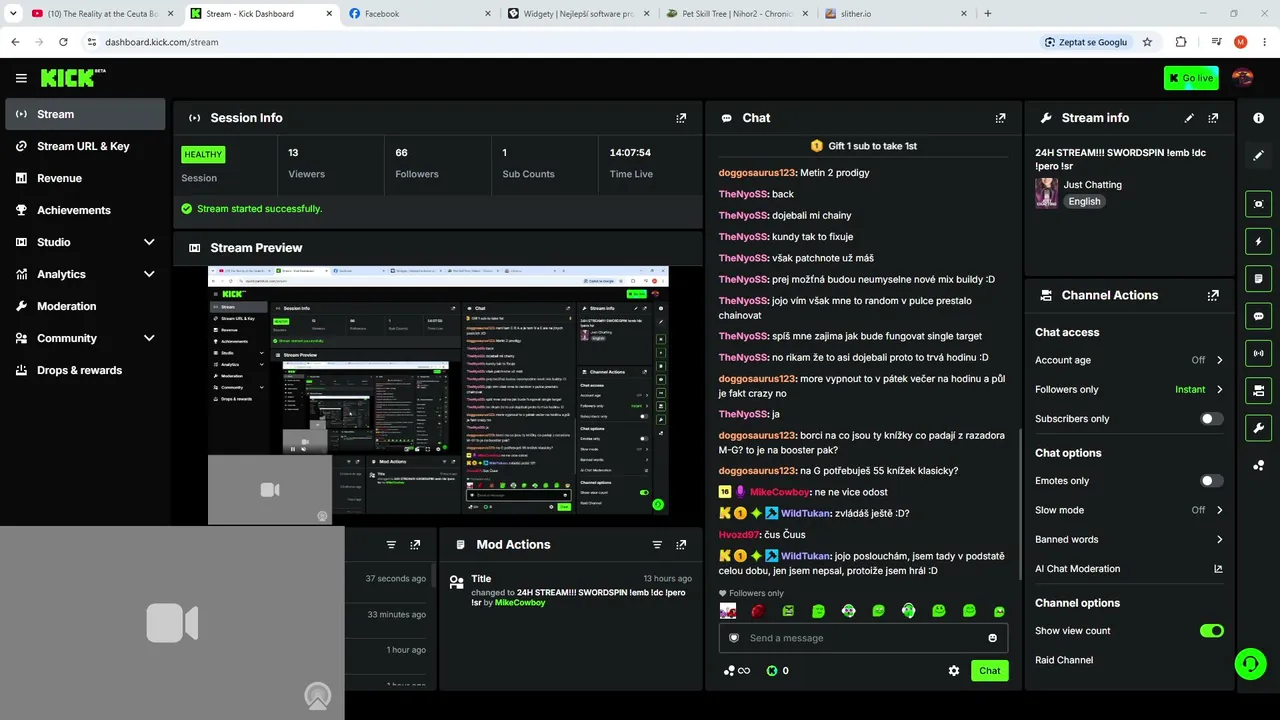The image size is (1280, 720).
Task: Open Account age options
Action: point(1129,360)
